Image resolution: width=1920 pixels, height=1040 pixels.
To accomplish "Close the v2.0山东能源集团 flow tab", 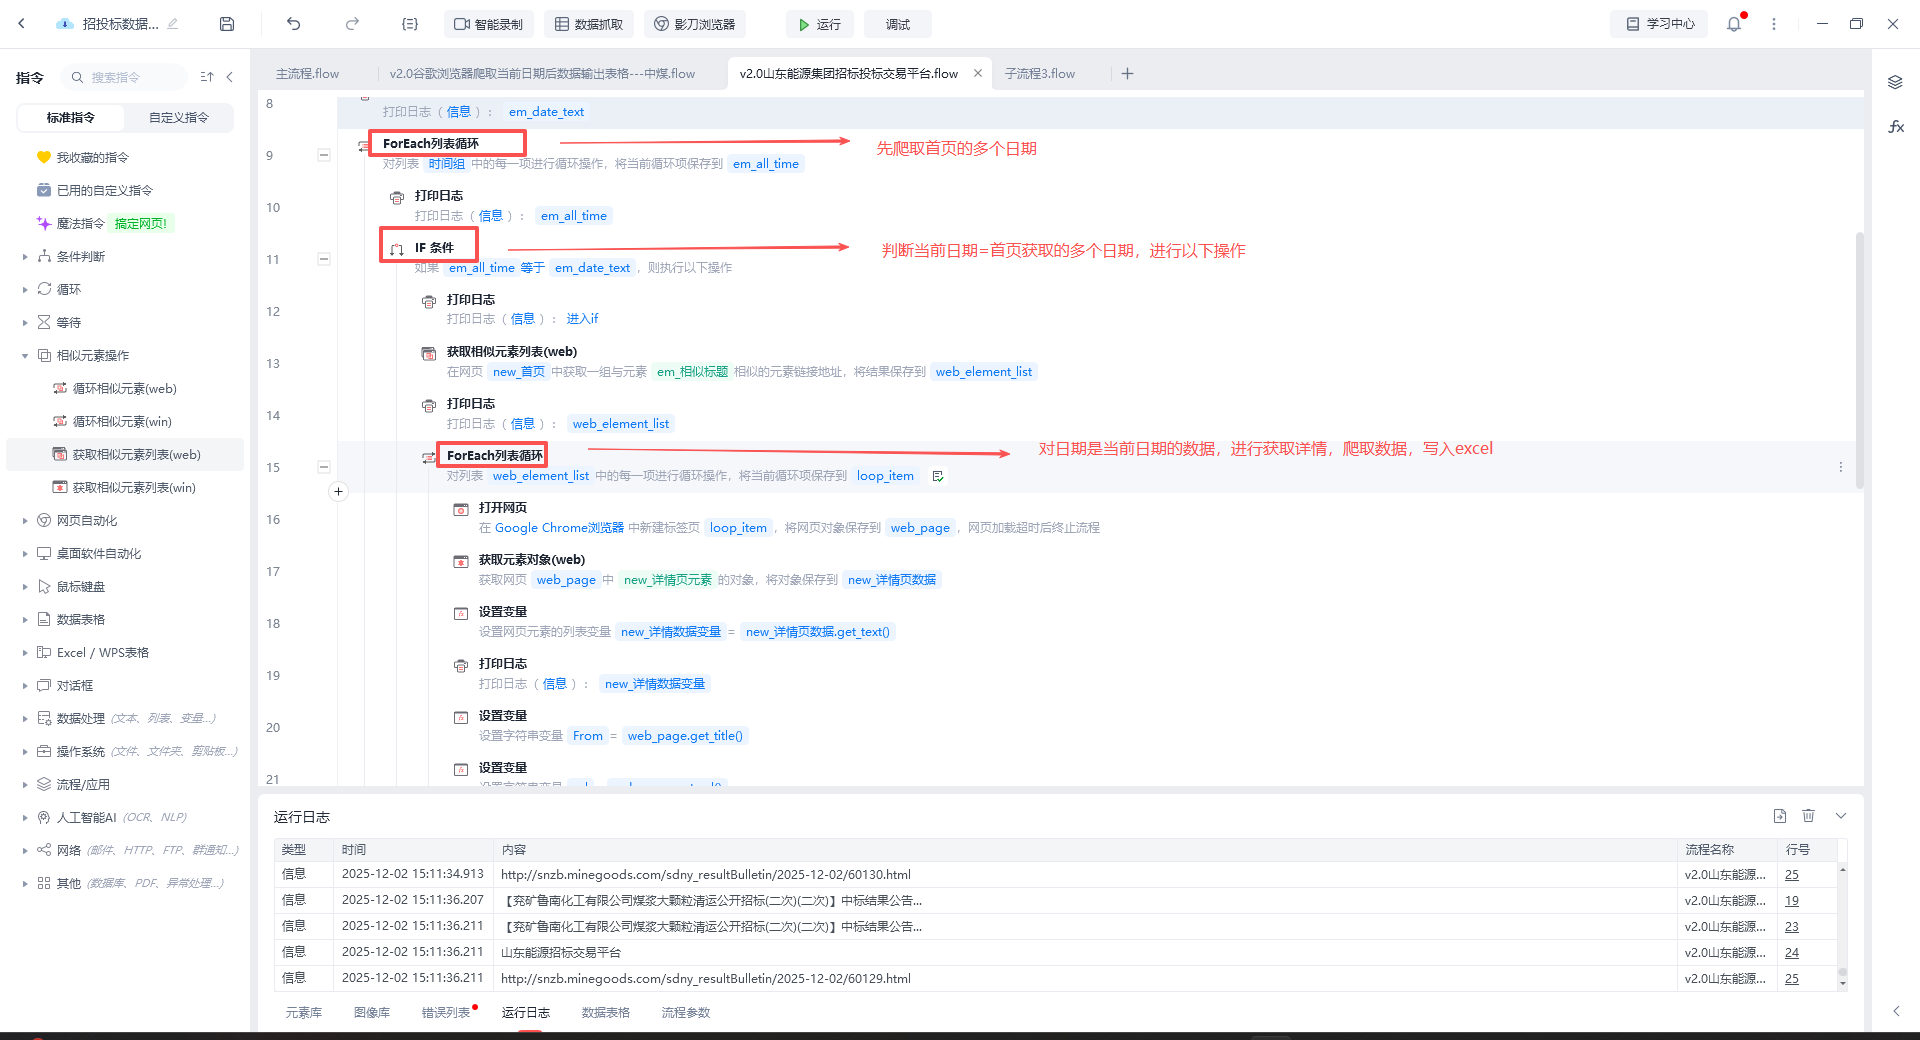I will coord(978,73).
